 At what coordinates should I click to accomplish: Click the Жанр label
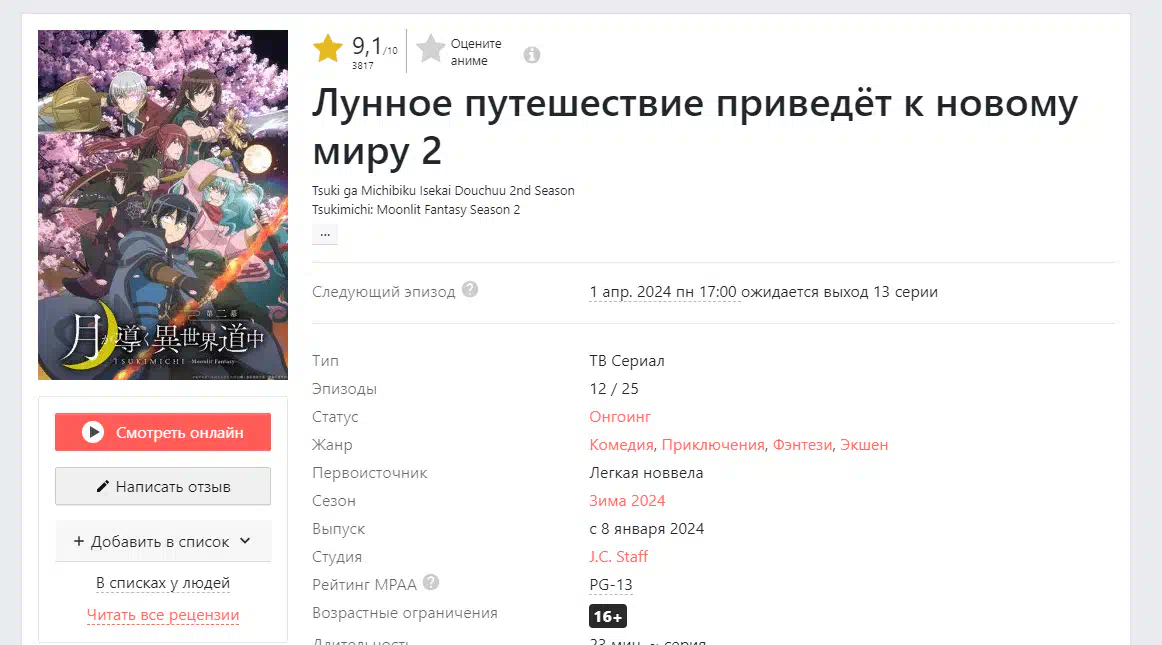click(332, 445)
